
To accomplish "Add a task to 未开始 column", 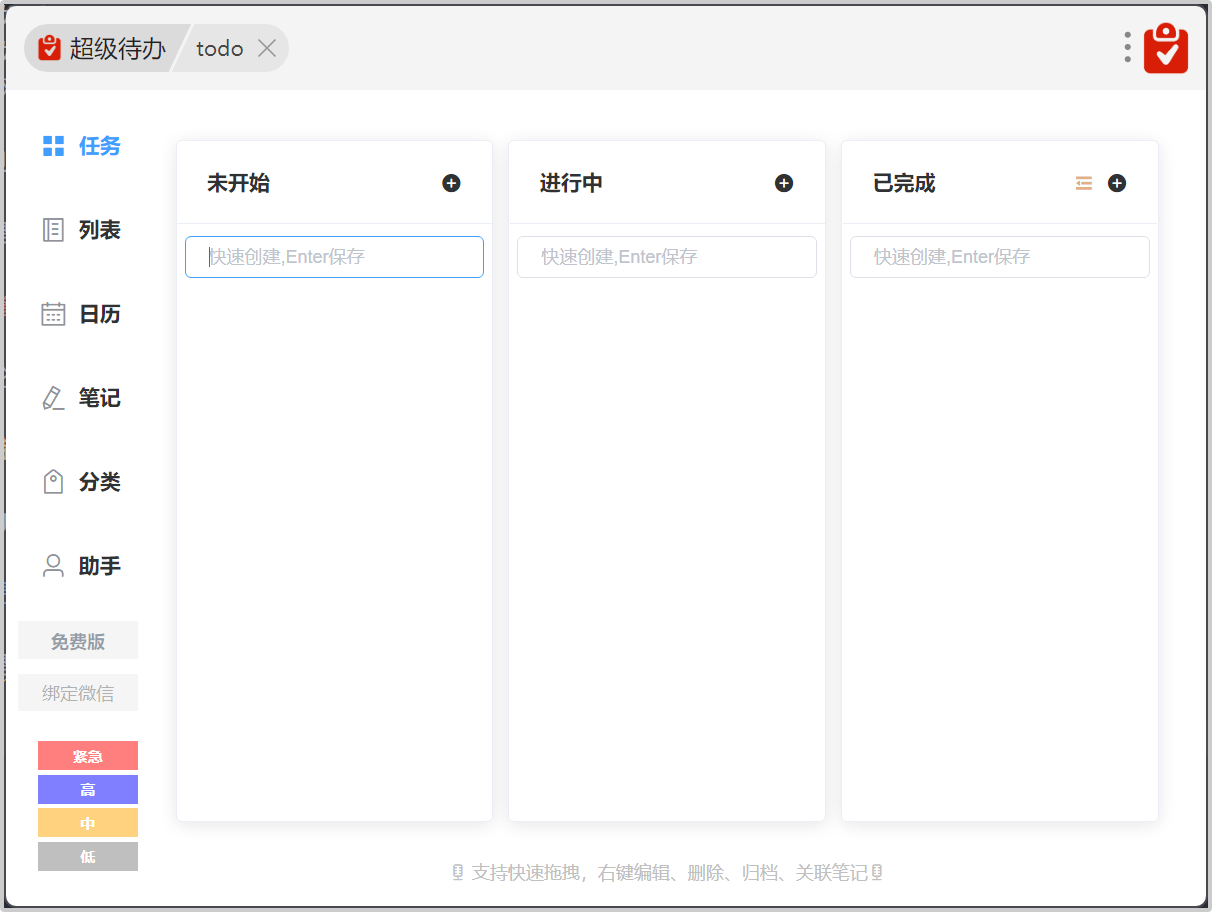I will coord(451,183).
